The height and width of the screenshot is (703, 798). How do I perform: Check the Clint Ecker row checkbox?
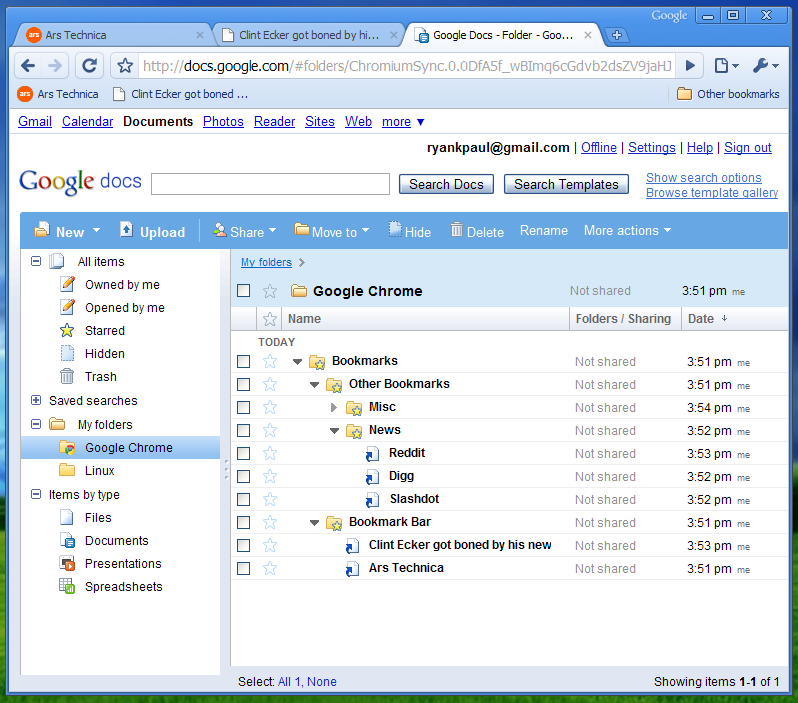tap(244, 545)
